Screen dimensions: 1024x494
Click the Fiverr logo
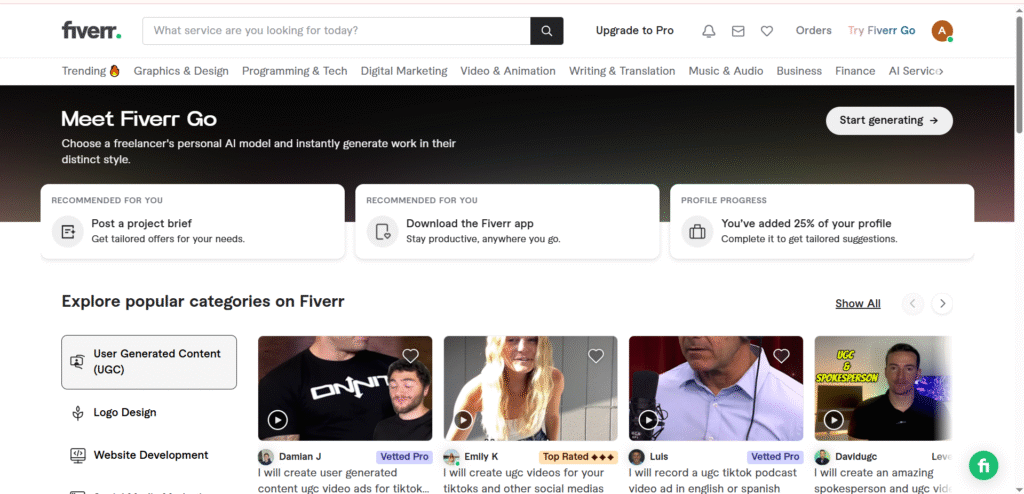(x=91, y=30)
